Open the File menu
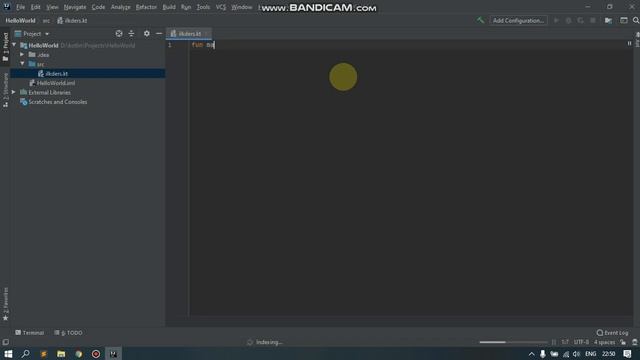Screen dimensions: 640x360 tap(20, 7)
